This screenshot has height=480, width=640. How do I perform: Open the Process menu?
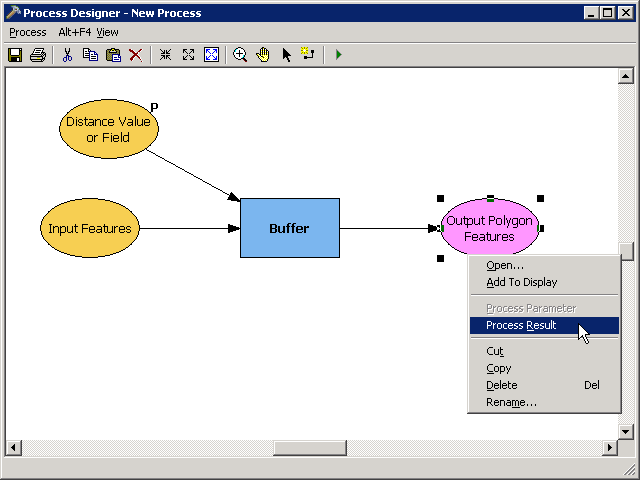click(28, 32)
